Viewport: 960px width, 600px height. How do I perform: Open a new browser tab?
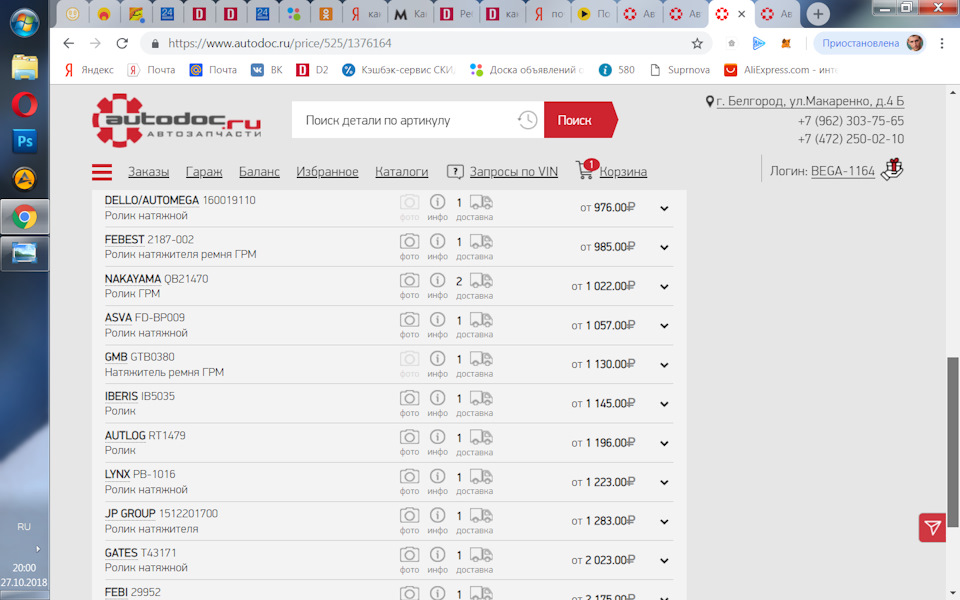click(x=818, y=14)
